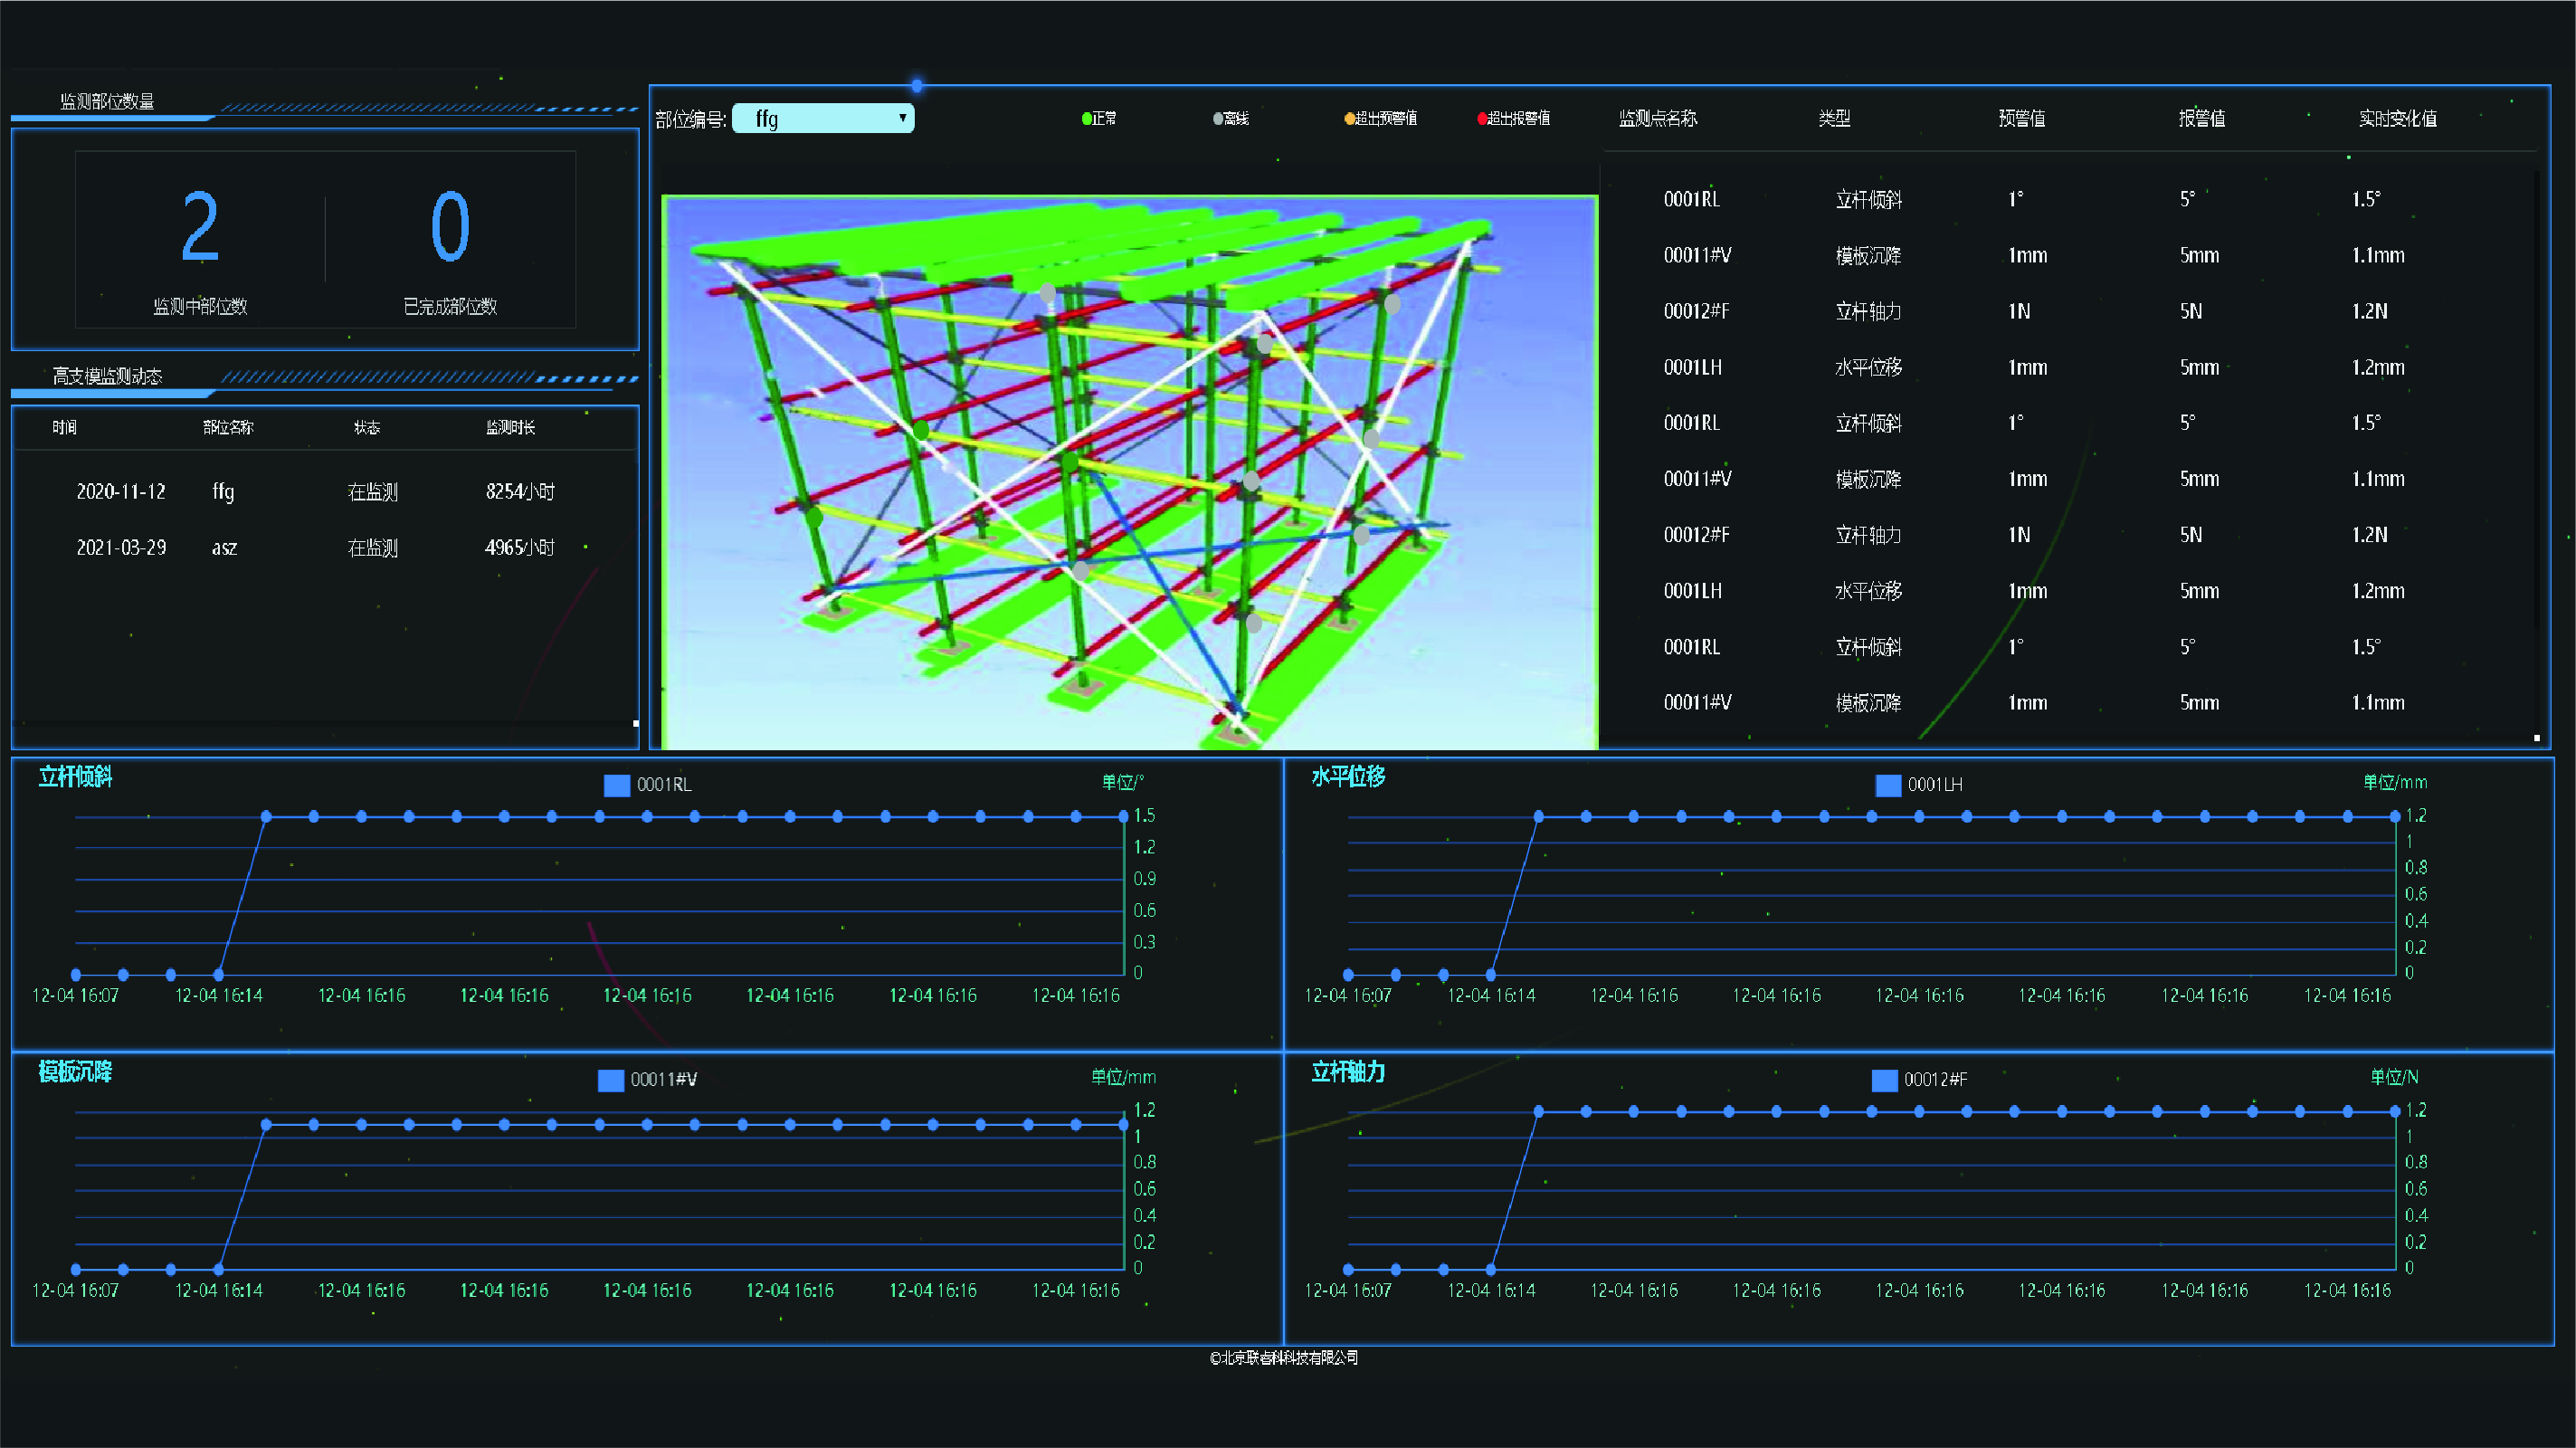Toggle the 00012#F chart legend swatch

coord(1884,1080)
